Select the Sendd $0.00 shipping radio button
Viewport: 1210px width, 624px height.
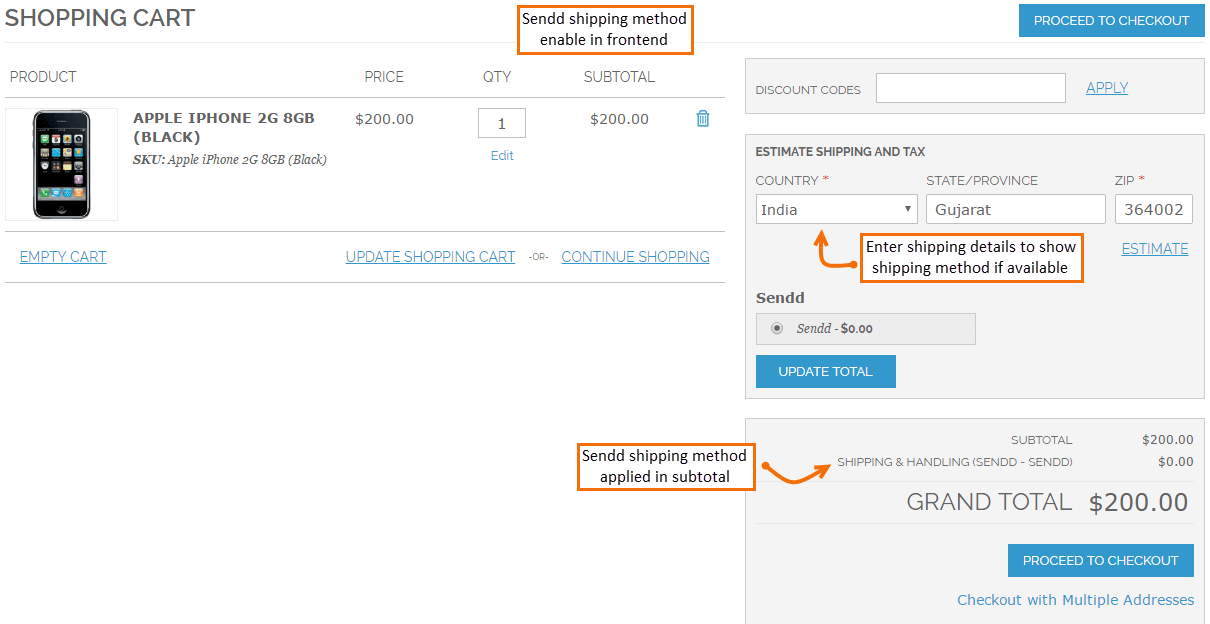point(777,328)
